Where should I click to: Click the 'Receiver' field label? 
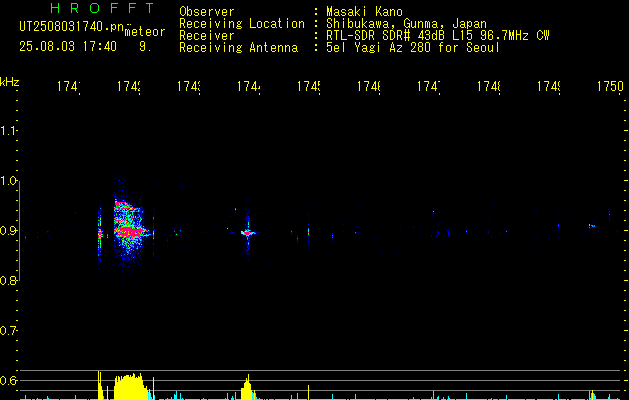(x=207, y=36)
